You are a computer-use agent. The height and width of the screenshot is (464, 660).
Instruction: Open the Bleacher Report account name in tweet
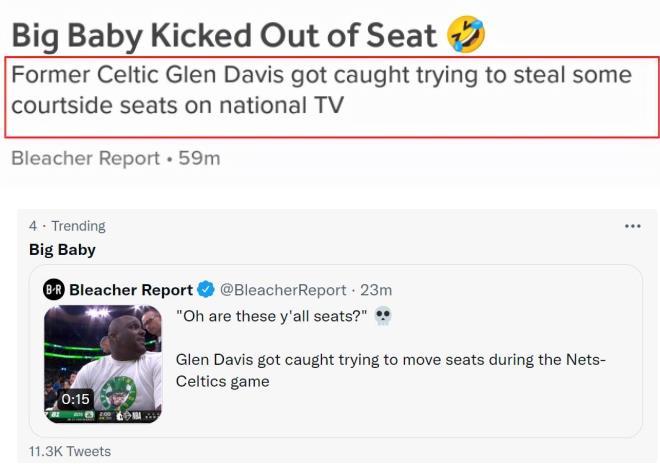pyautogui.click(x=130, y=290)
